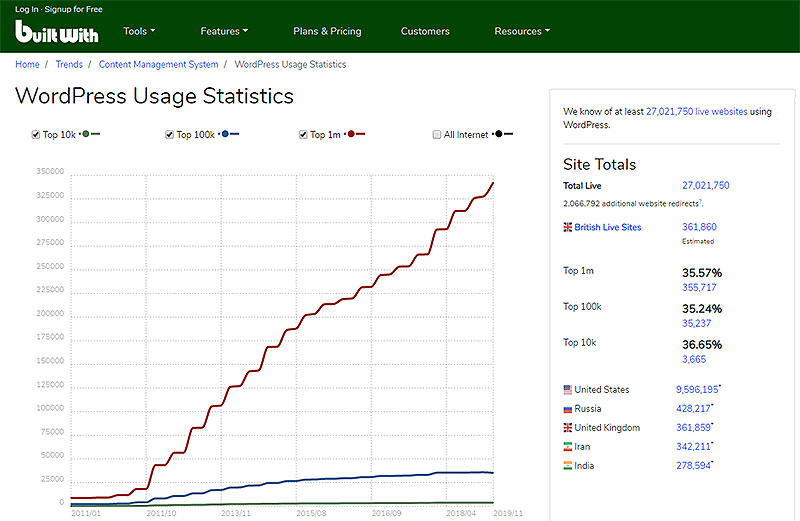Click the 27,021,750 live websites link

(x=696, y=111)
